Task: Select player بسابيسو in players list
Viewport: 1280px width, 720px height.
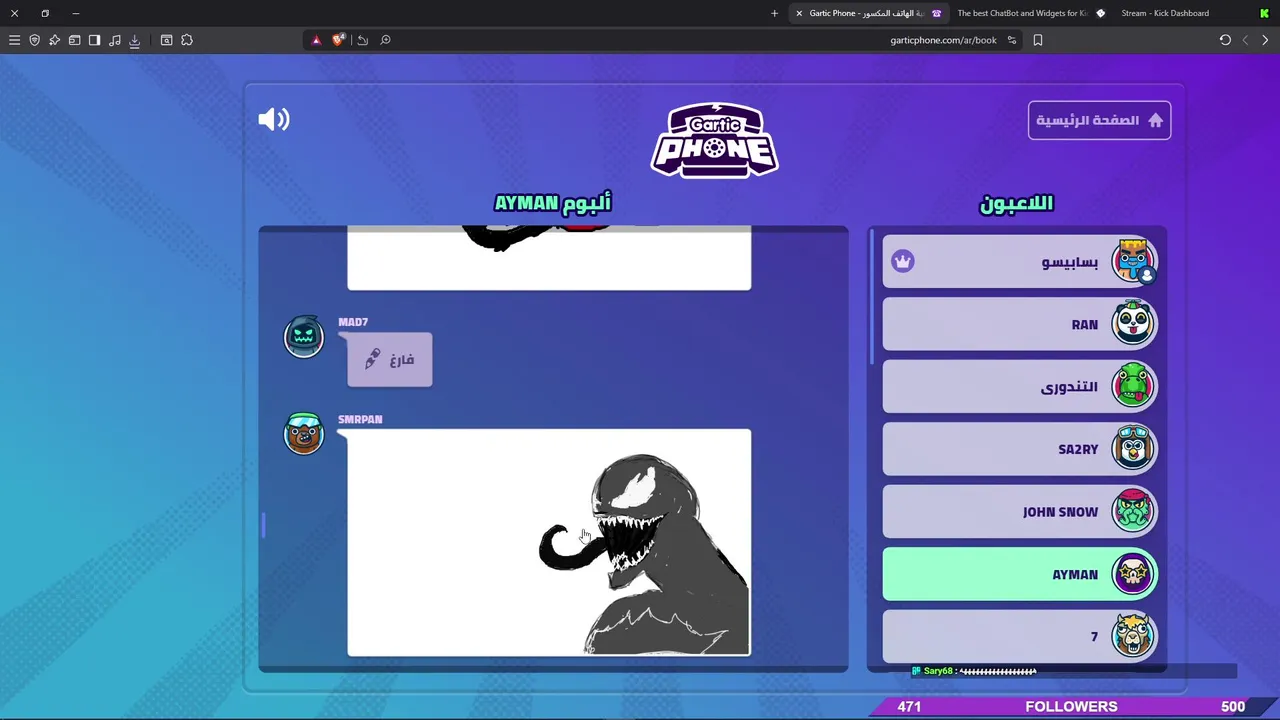Action: click(1020, 262)
